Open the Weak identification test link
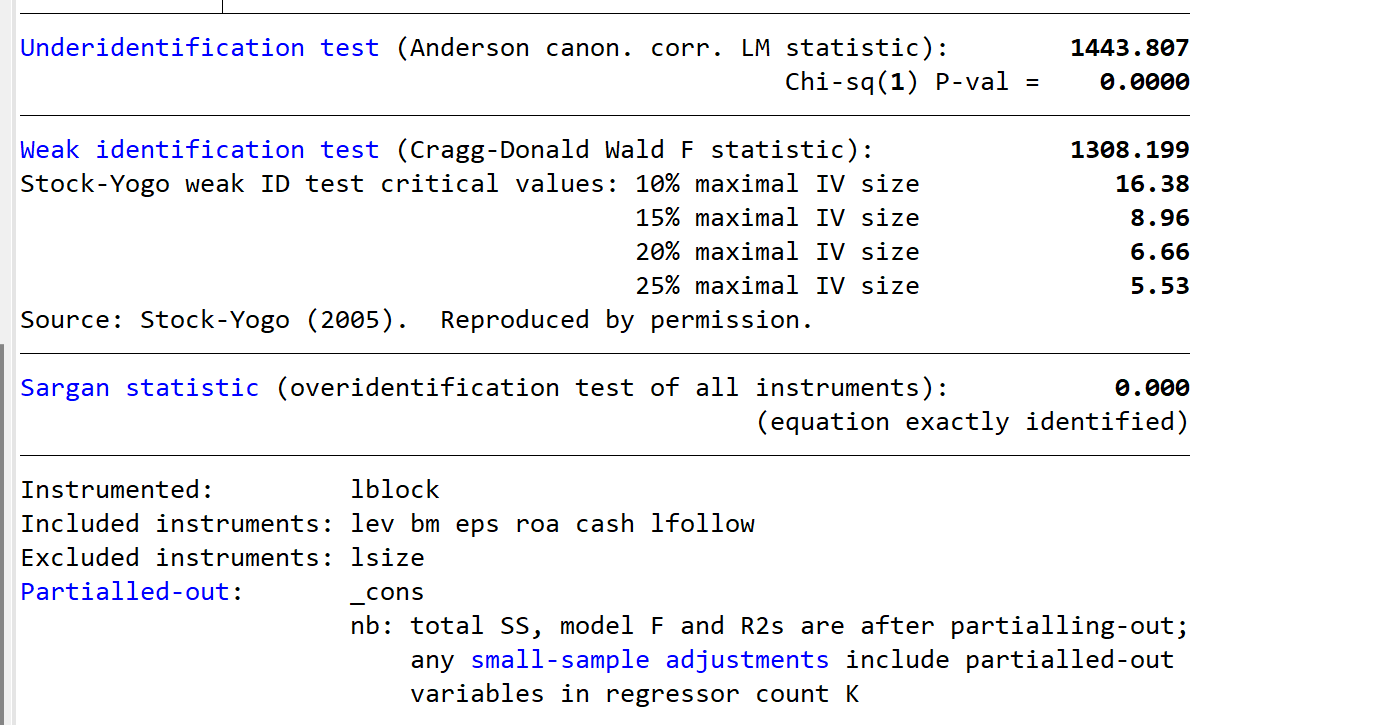The height and width of the screenshot is (725, 1383). pos(200,150)
